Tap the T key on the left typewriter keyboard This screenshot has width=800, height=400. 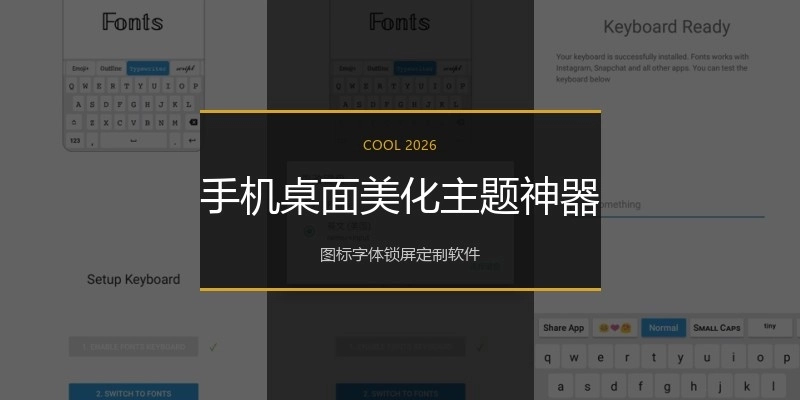pyautogui.click(x=127, y=86)
